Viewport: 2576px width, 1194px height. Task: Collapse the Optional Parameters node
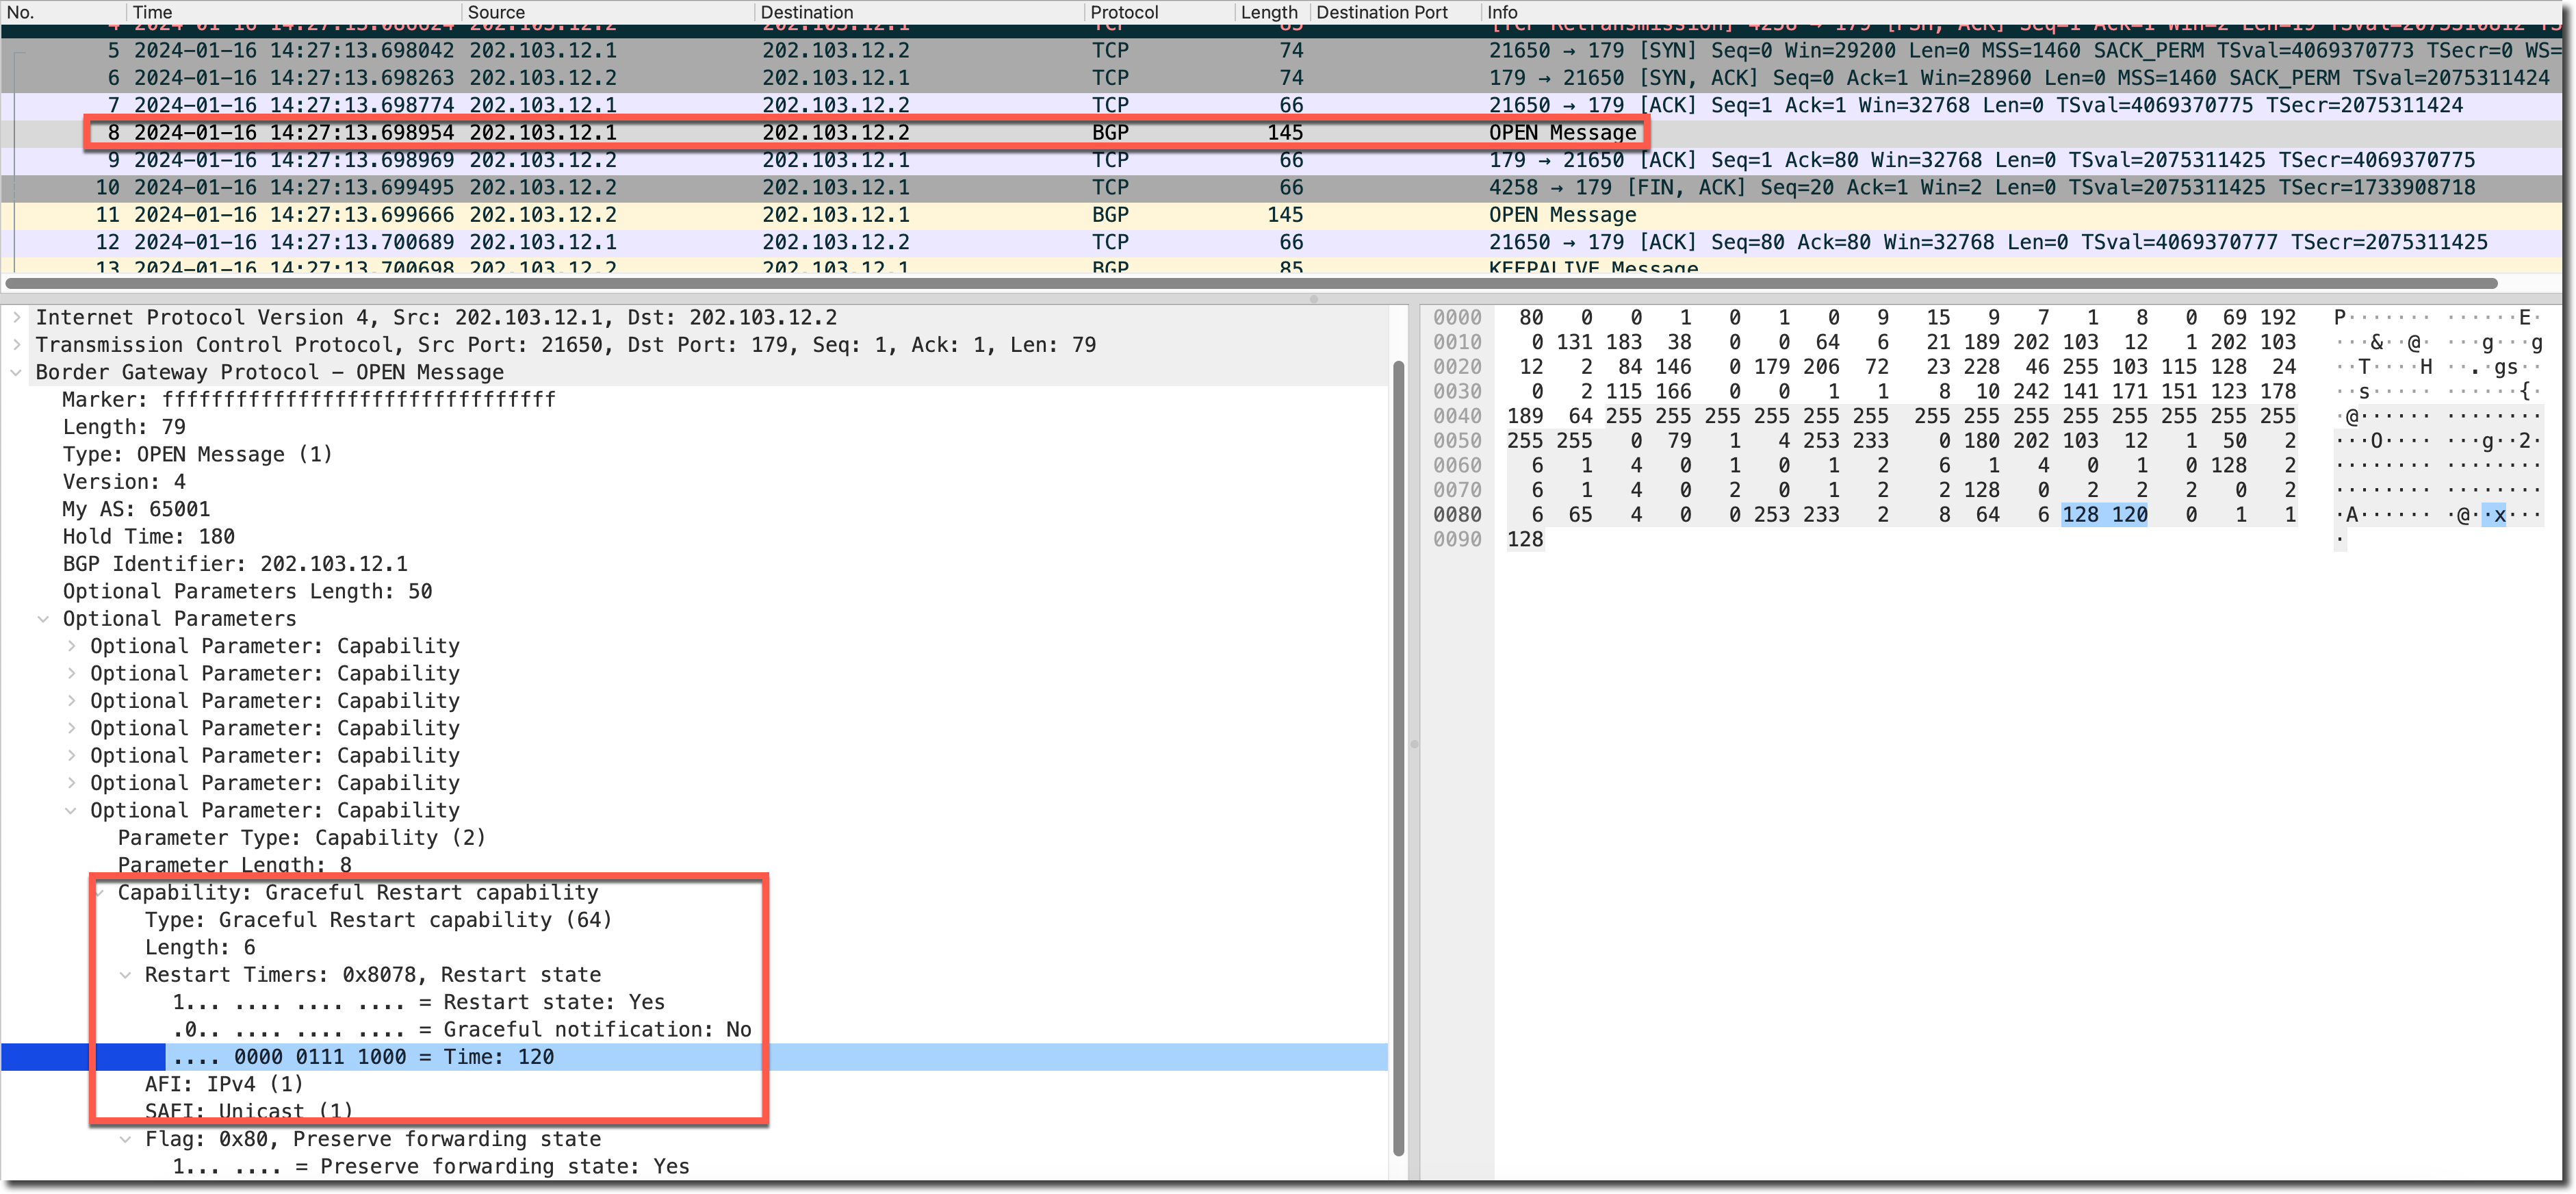pos(43,619)
